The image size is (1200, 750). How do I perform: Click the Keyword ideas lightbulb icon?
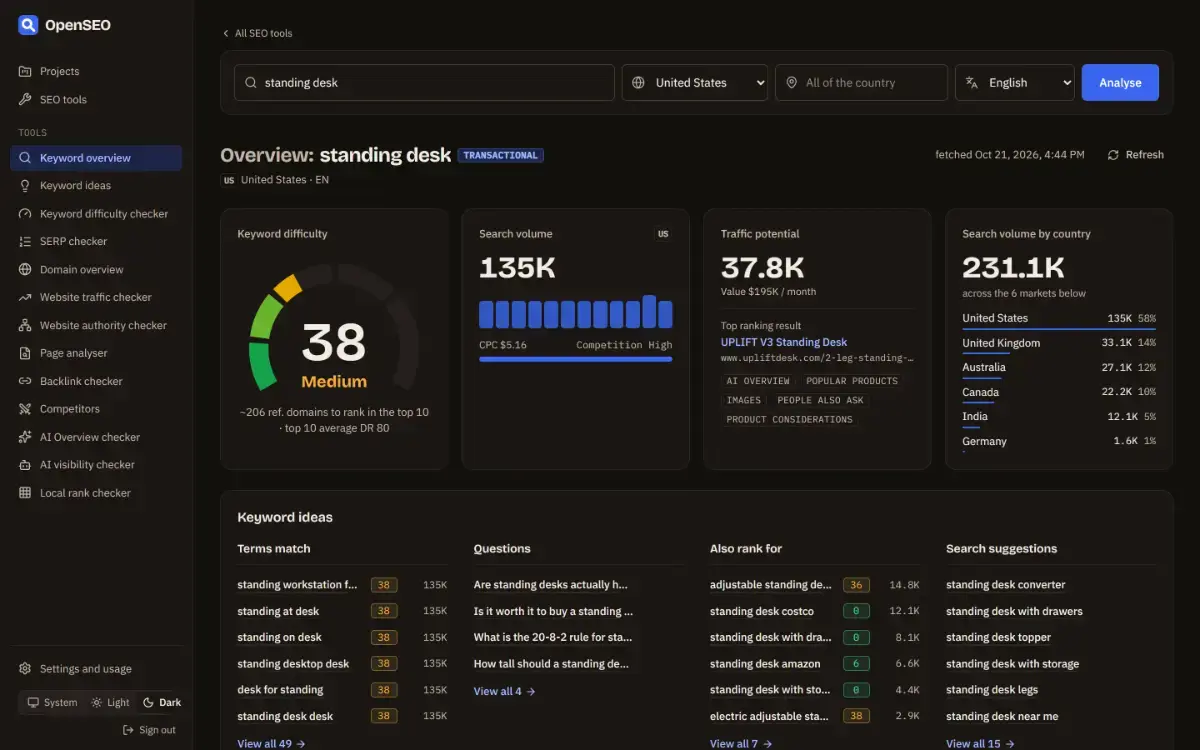click(25, 185)
